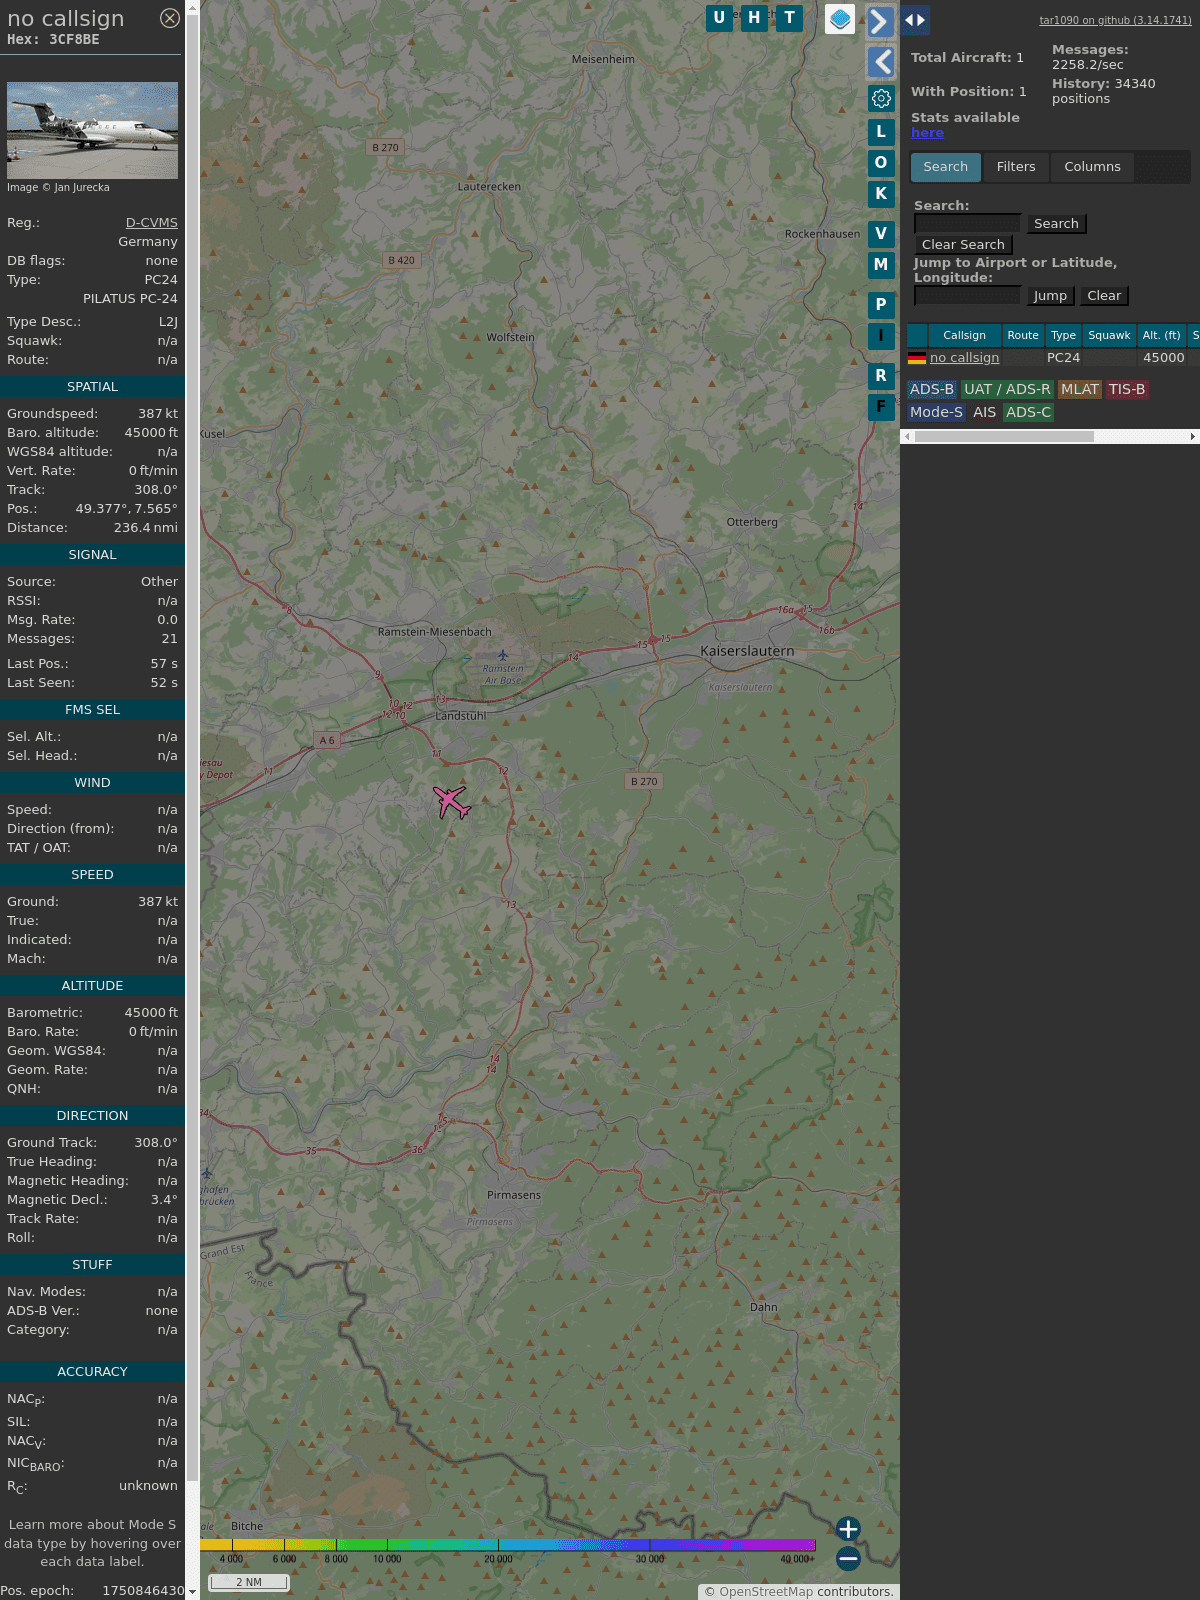Close the selected aircraft info panel

(170, 18)
